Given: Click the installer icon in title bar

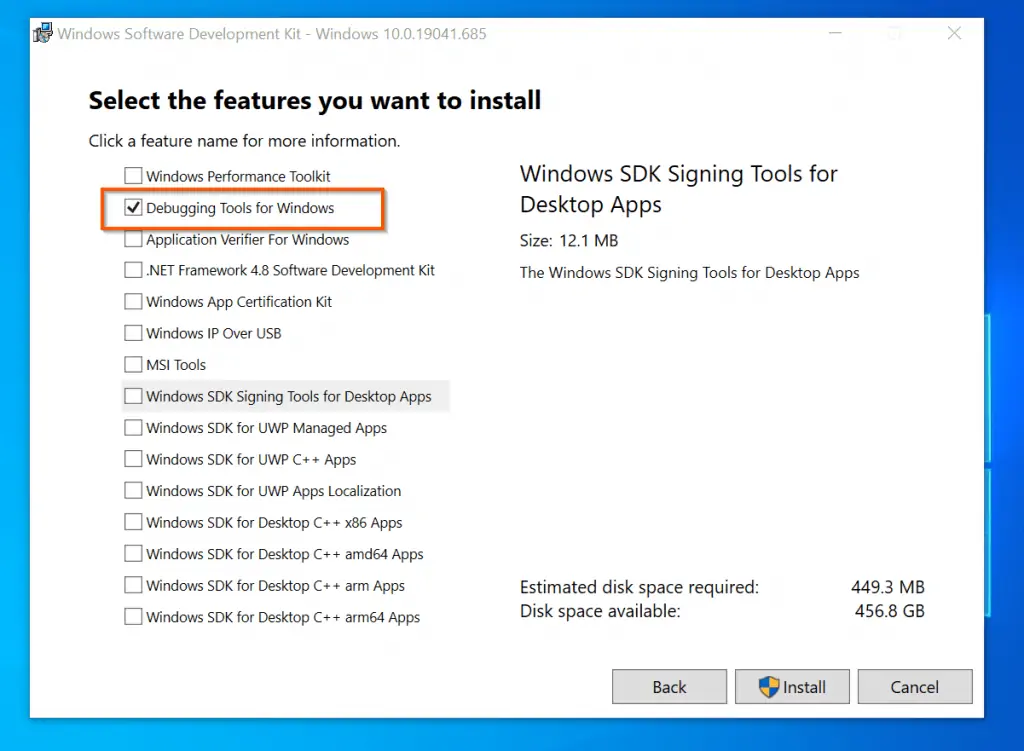Looking at the screenshot, I should click(x=43, y=33).
